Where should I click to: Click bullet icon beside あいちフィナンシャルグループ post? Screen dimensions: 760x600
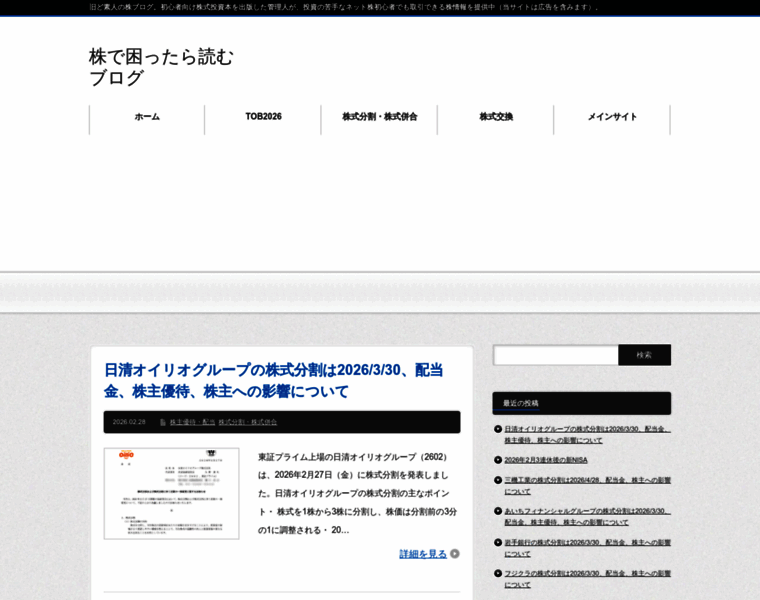(498, 511)
